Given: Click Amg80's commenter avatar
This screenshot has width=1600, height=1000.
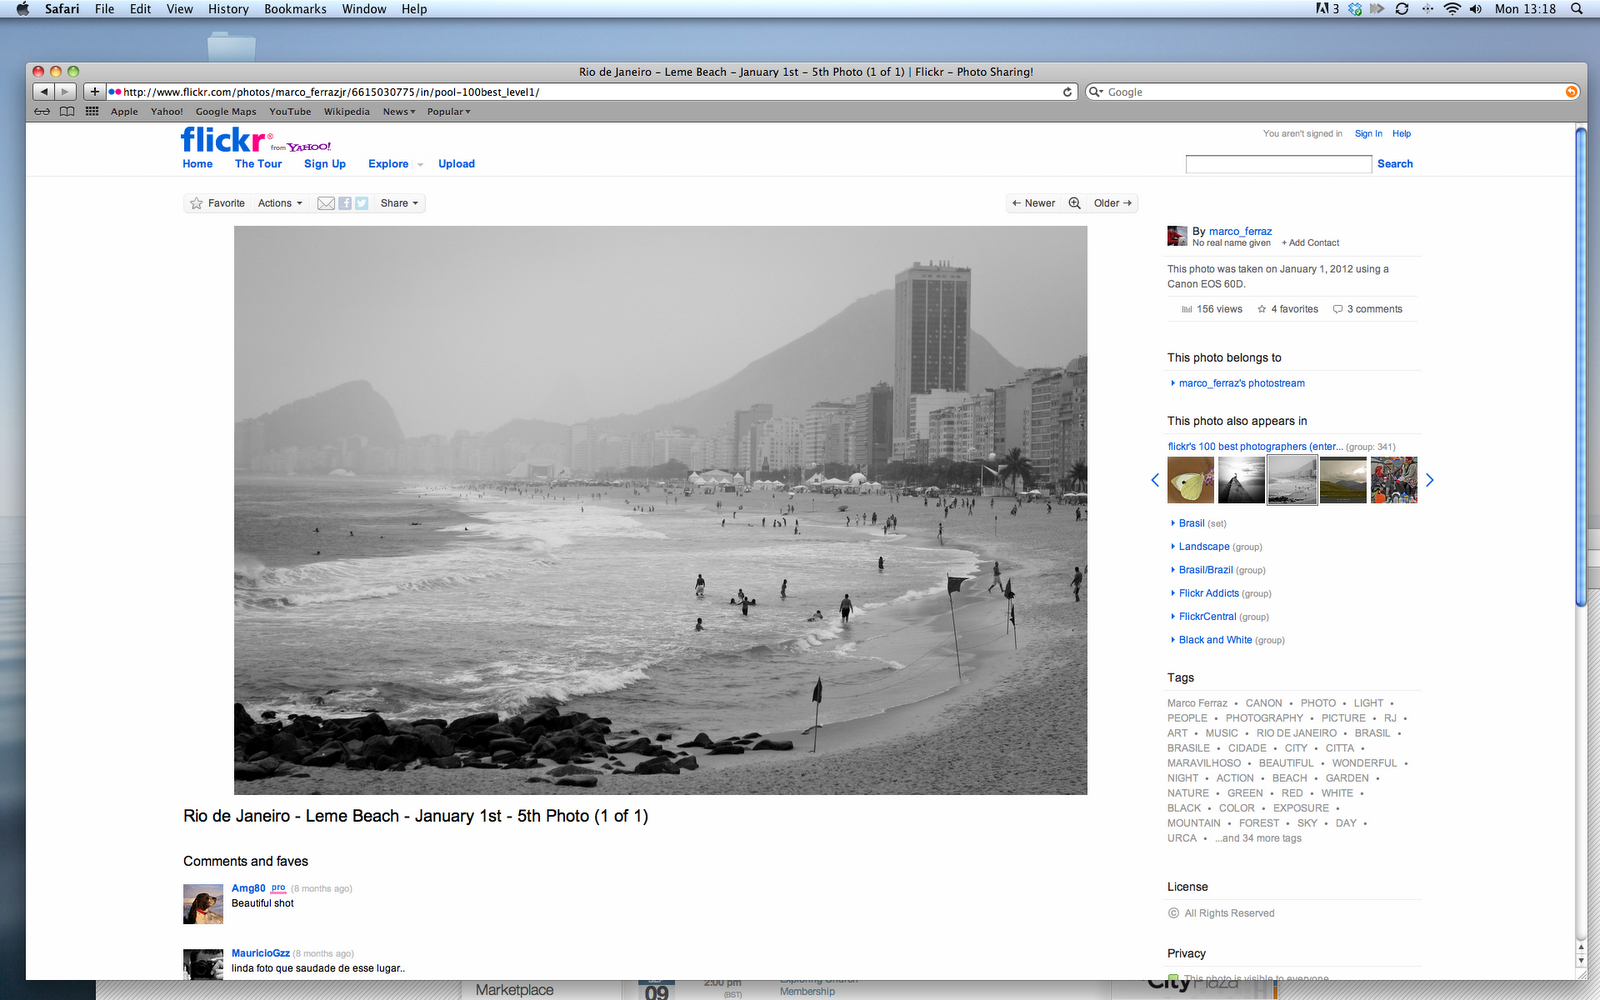Looking at the screenshot, I should (203, 904).
